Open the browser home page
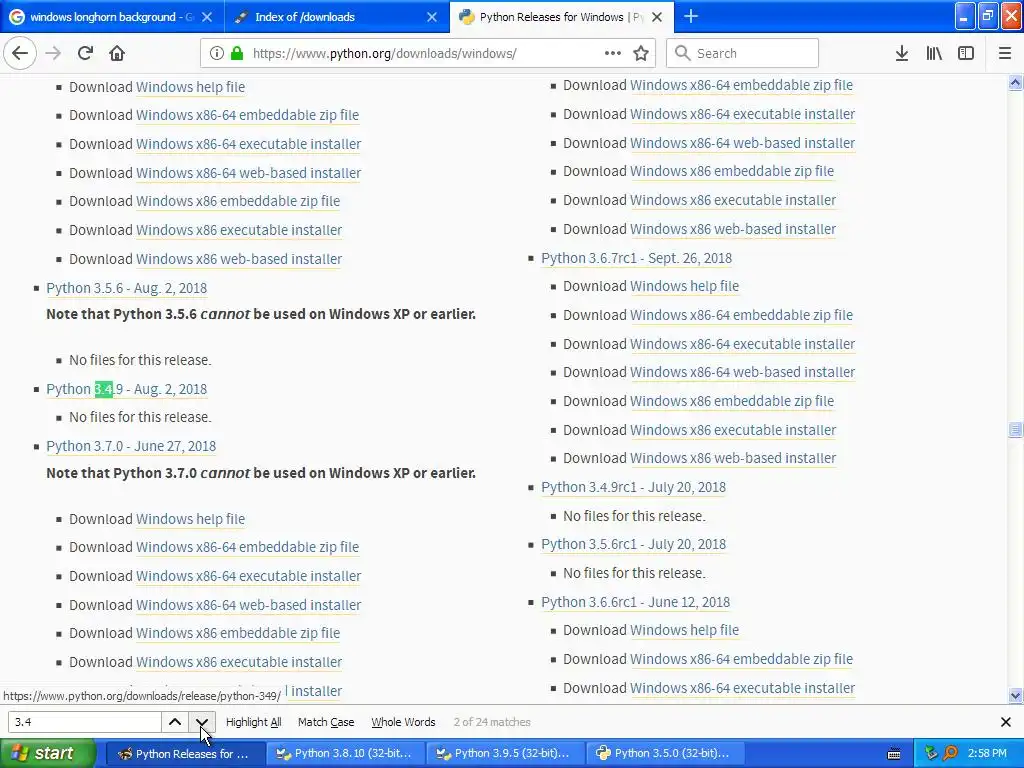The image size is (1024, 768). click(117, 53)
